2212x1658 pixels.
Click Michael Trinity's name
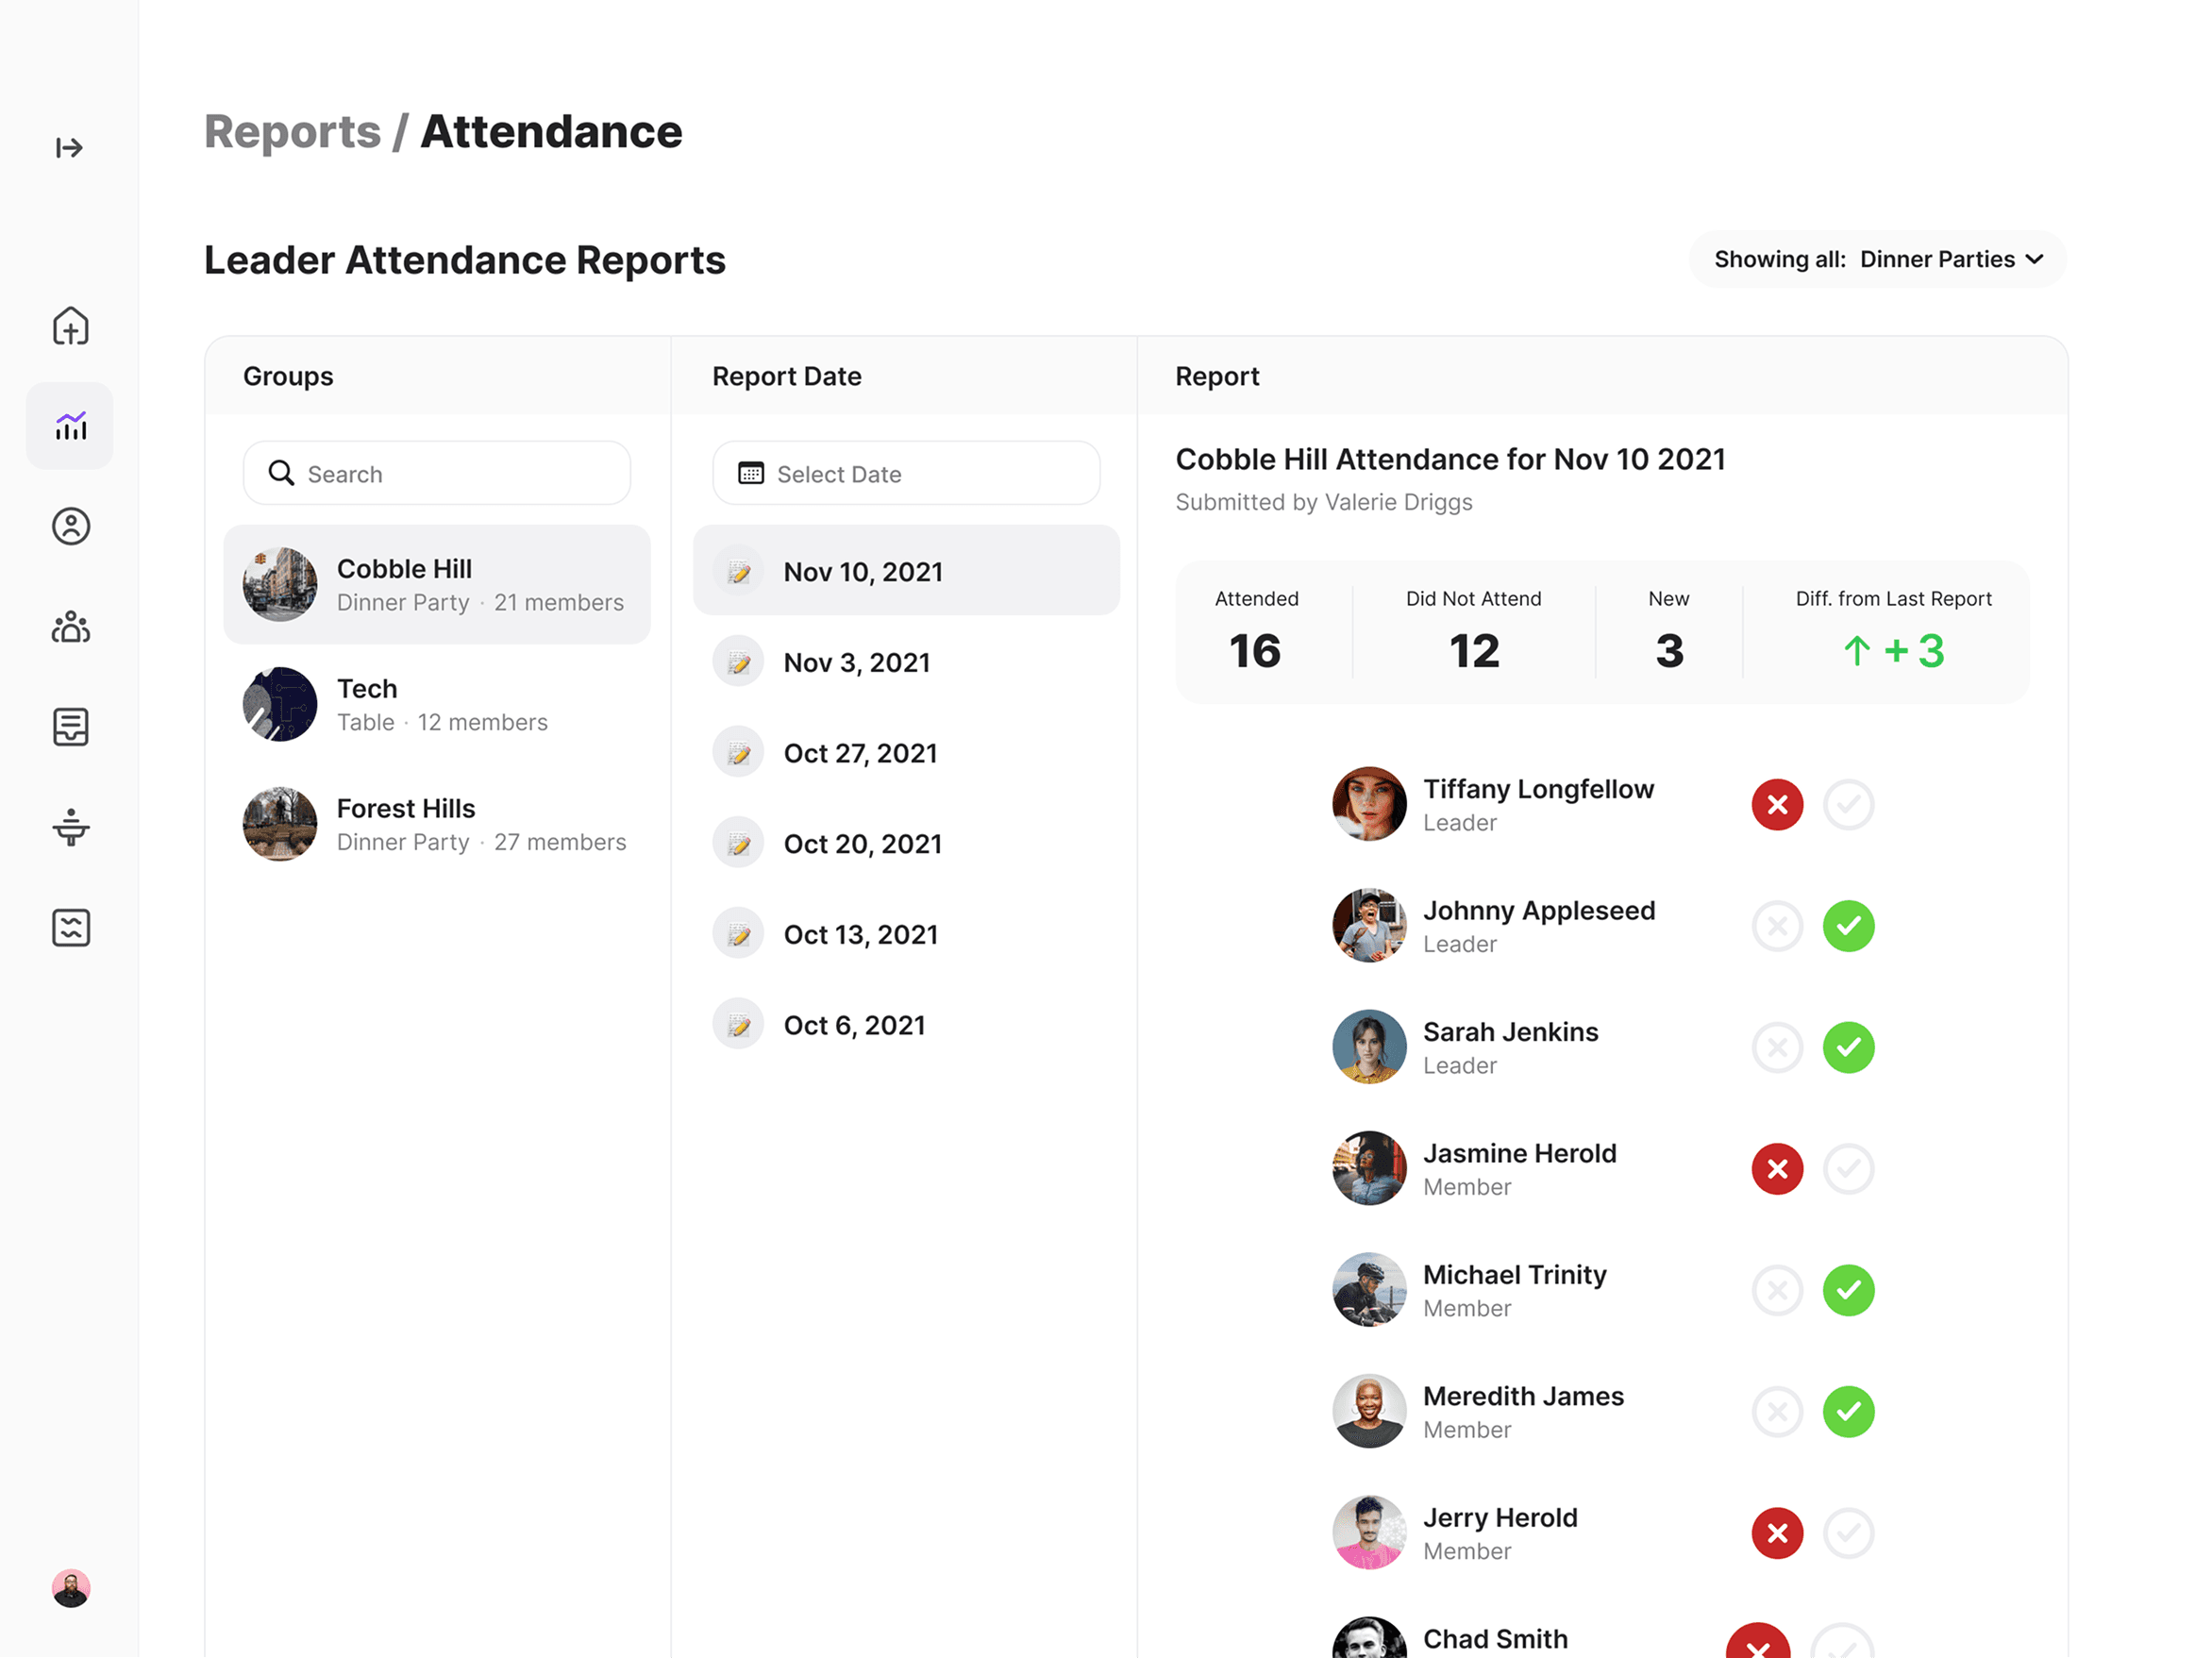click(1514, 1275)
